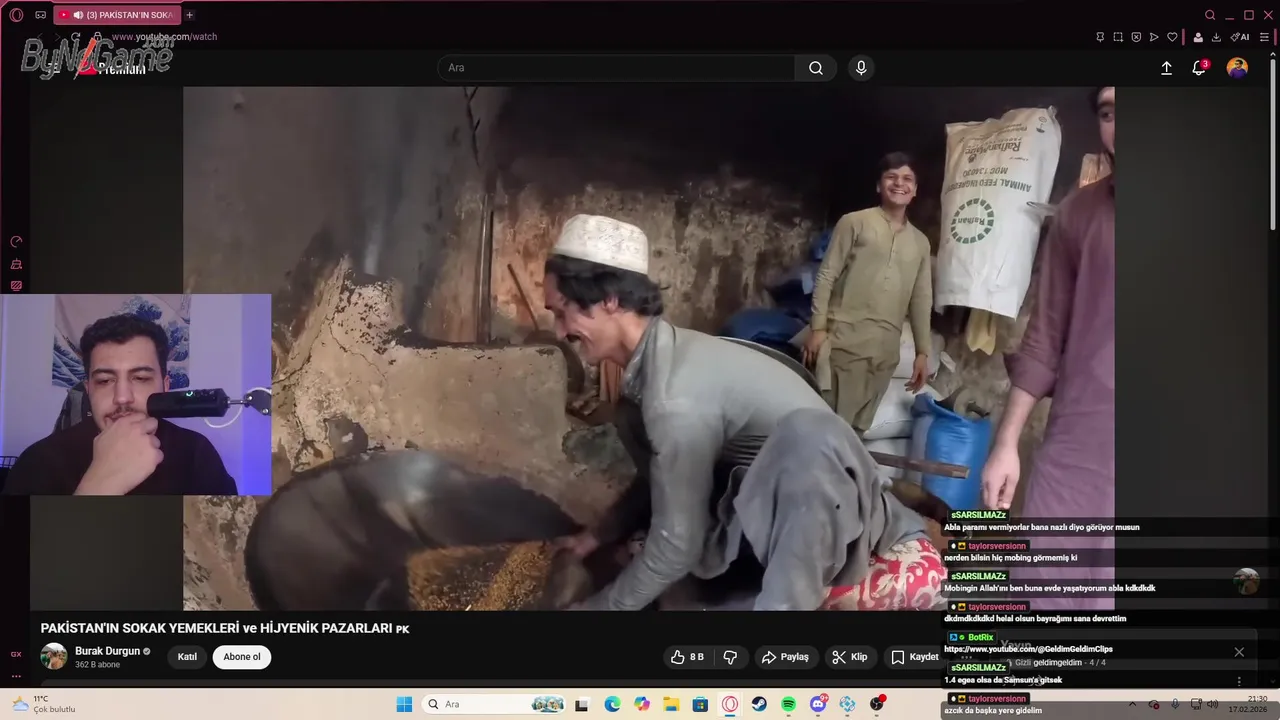The width and height of the screenshot is (1280, 720).
Task: Create a clip with Klip button
Action: click(849, 657)
